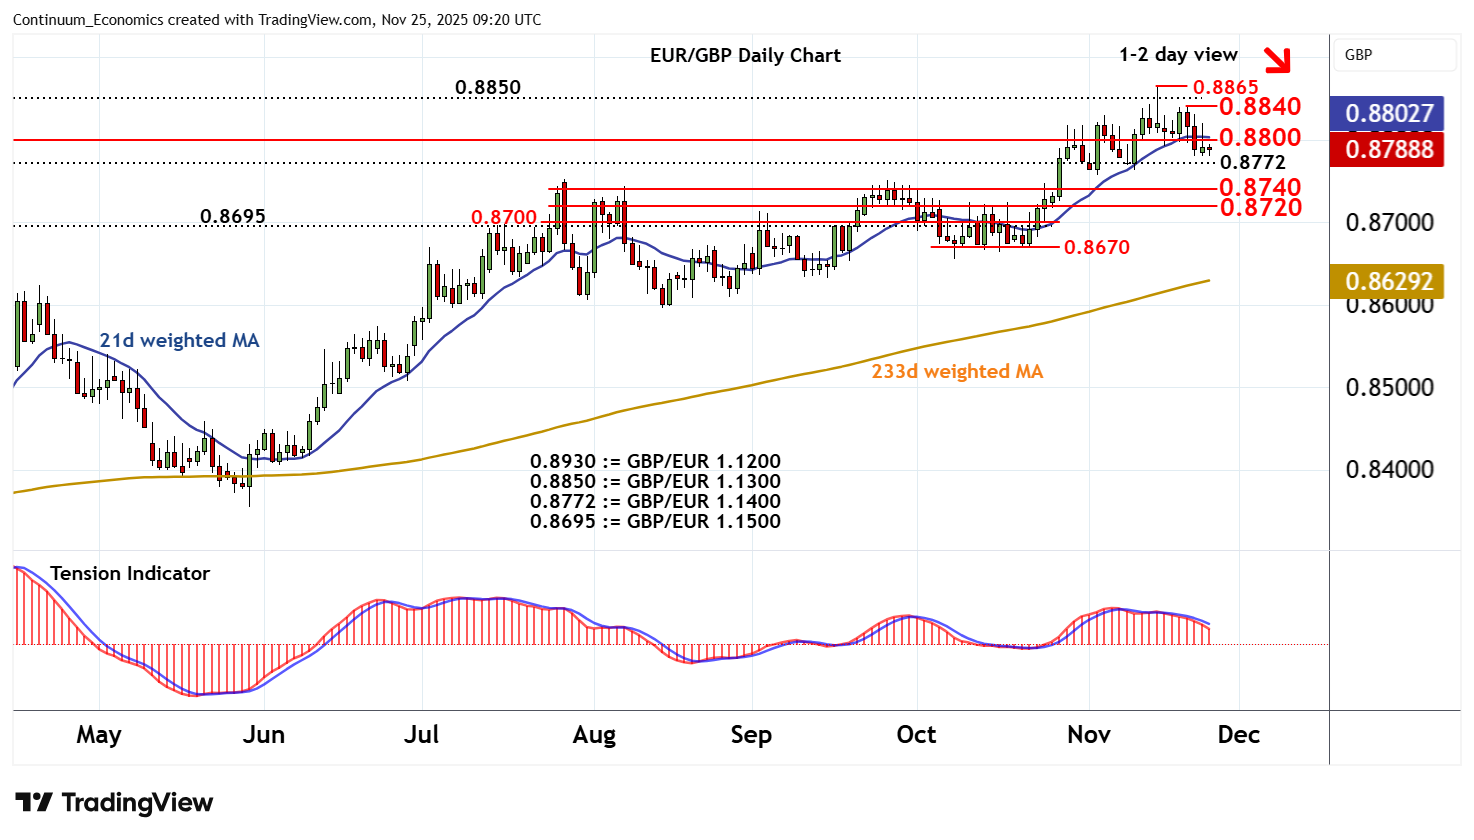Viewport: 1474px width, 840px height.
Task: Click the Continuum_Economics attribution header text
Action: tap(277, 20)
